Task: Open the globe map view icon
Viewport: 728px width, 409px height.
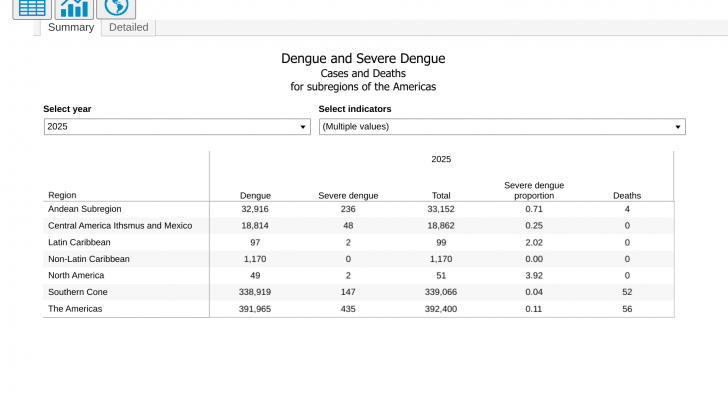Action: (116, 8)
